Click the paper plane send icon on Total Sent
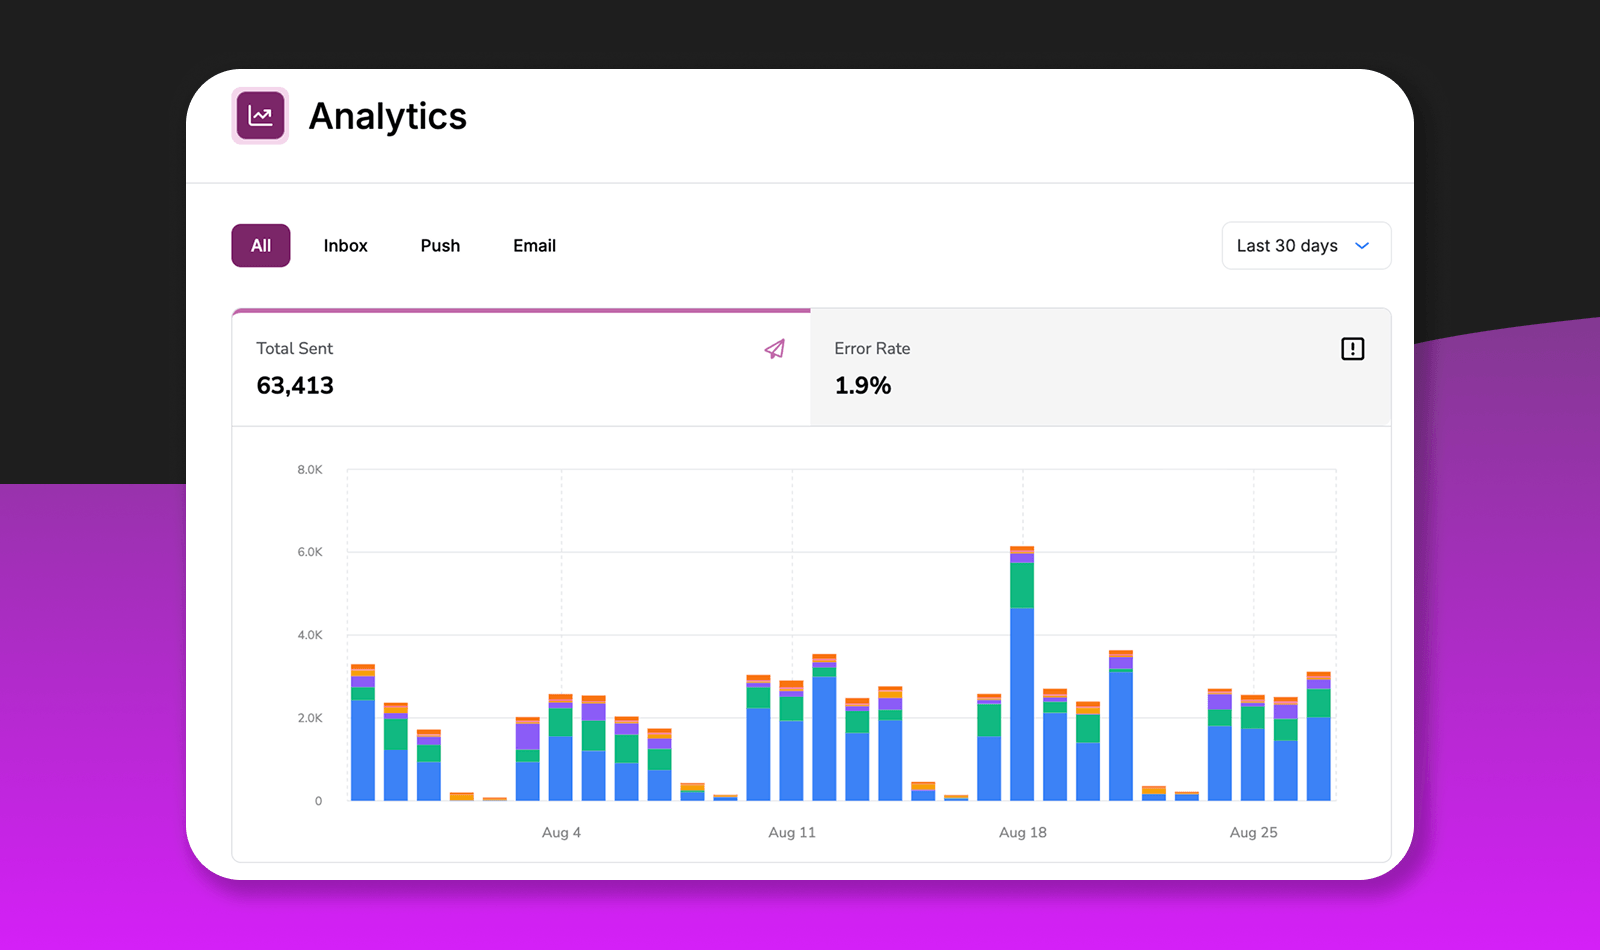1600x950 pixels. click(774, 349)
